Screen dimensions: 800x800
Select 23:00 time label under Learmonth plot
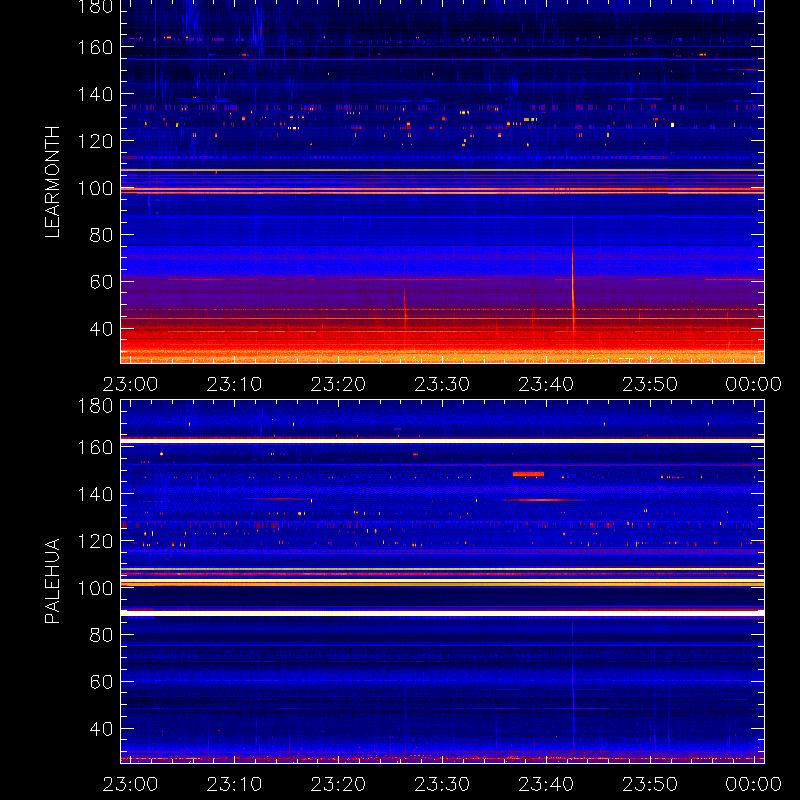tap(130, 384)
